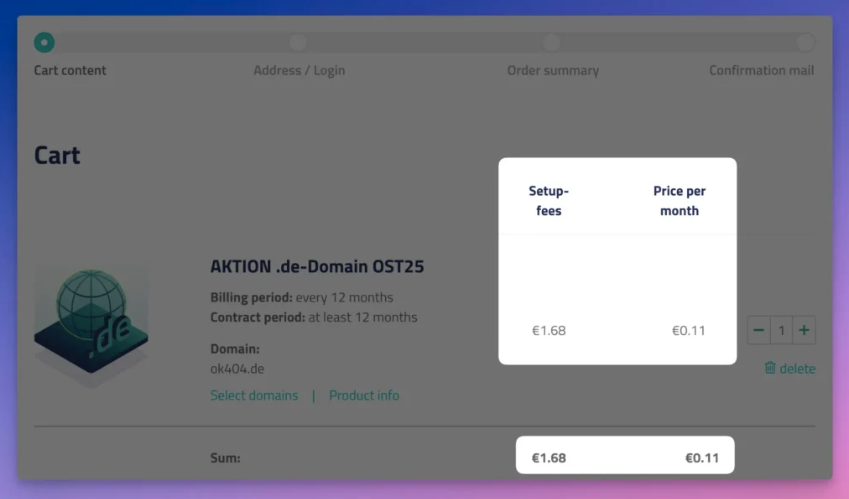Go to the Address / Login step label
Screen dimensions: 849x499
tap(299, 70)
